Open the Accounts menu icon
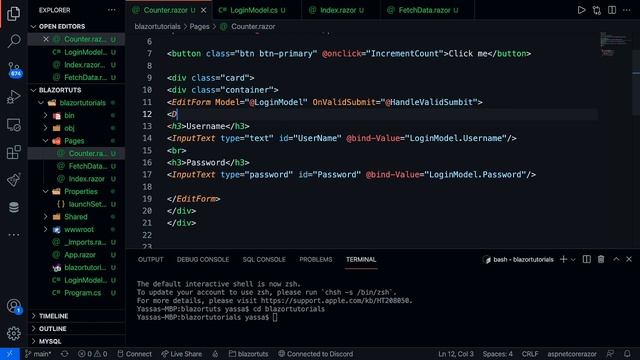Viewport: 640px width, 360px height. point(14,306)
